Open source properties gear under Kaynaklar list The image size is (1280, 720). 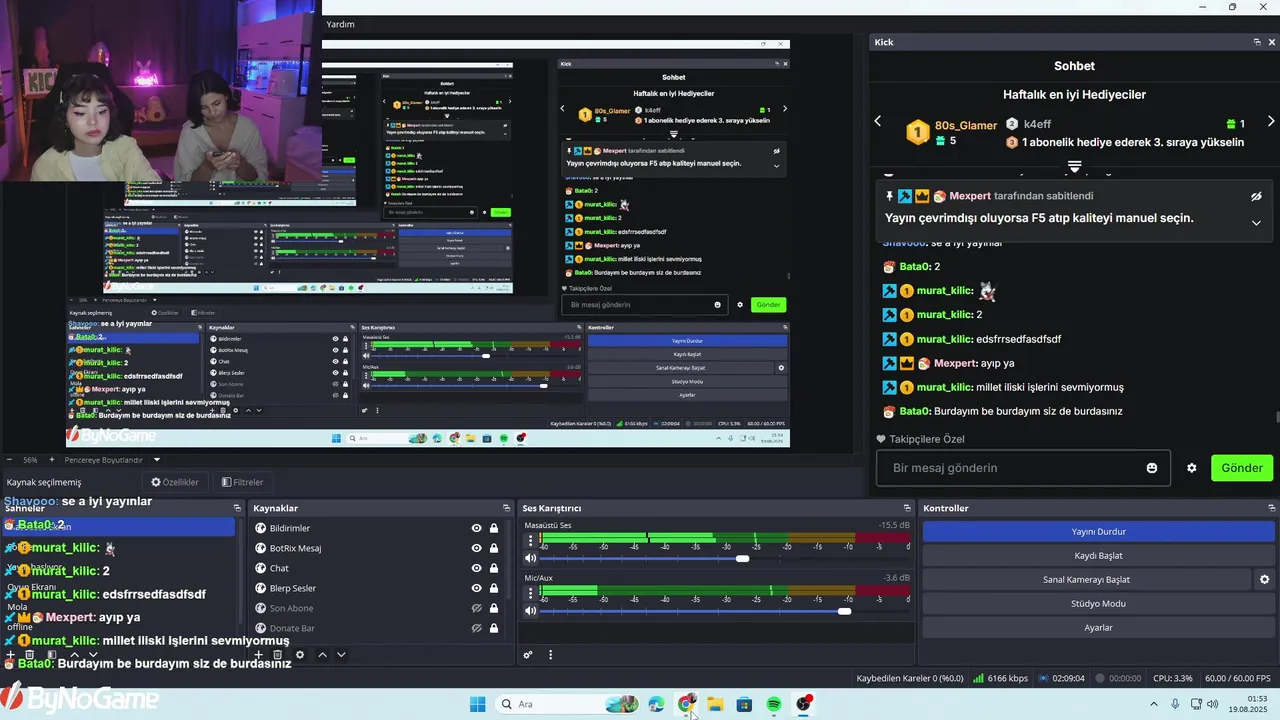299,655
